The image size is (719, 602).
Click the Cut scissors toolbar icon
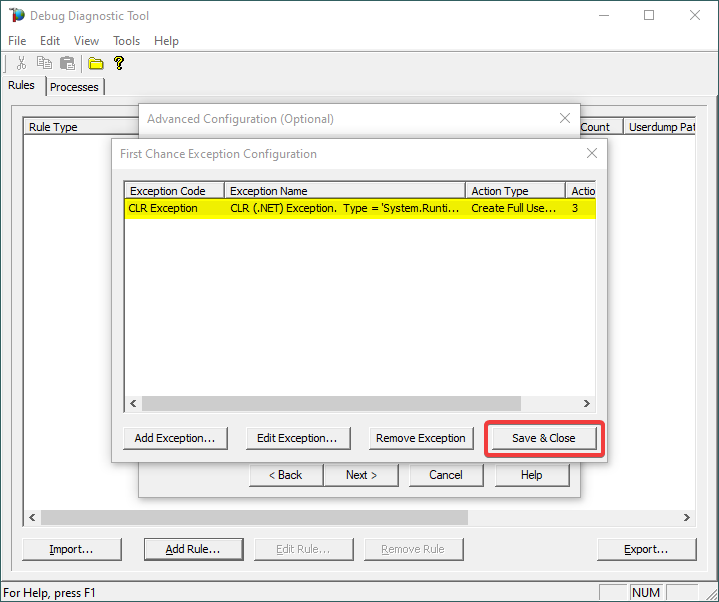(21, 63)
